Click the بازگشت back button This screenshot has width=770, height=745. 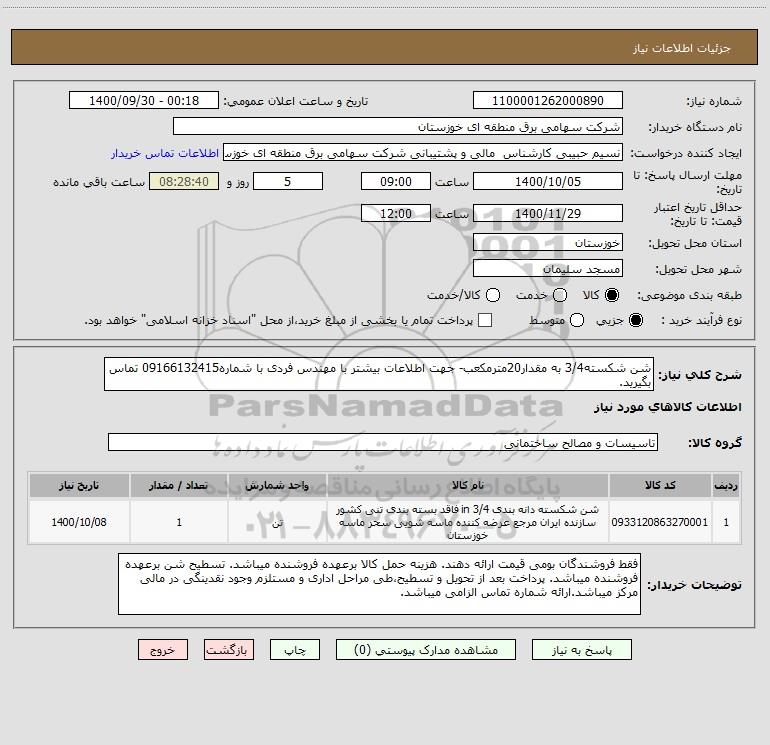click(229, 650)
